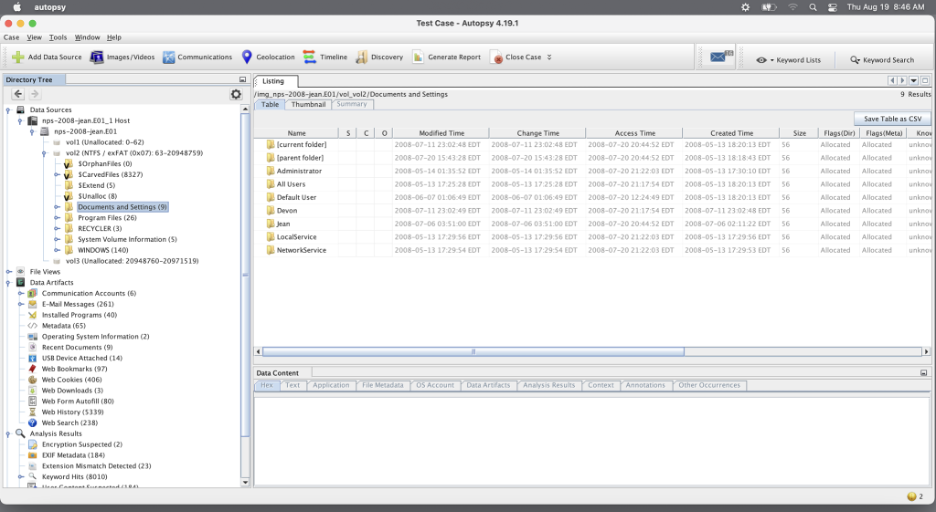The height and width of the screenshot is (512, 936).
Task: Click the Jean folder icon in table
Action: pos(270,224)
